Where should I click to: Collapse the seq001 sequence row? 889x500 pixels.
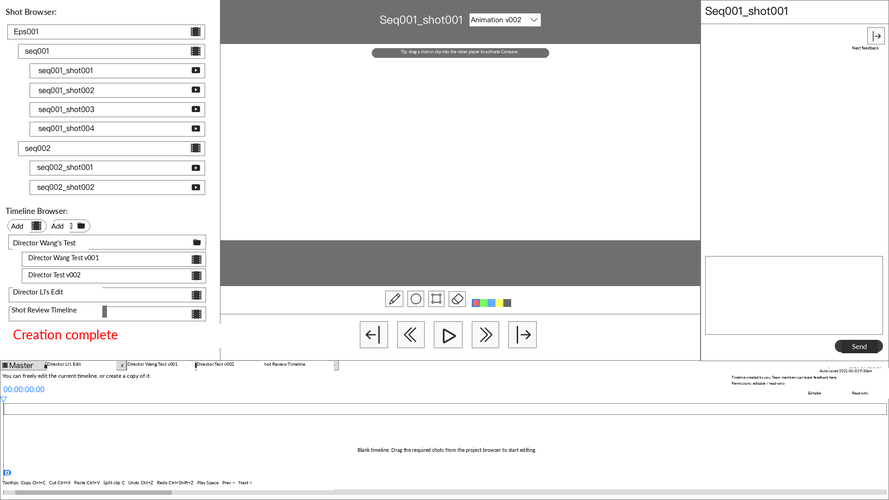pos(111,51)
